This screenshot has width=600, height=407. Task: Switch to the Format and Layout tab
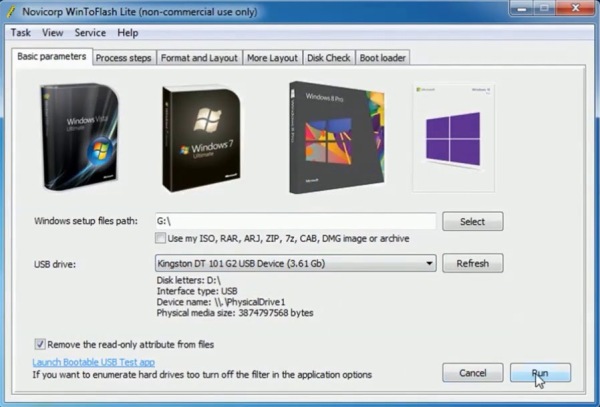coord(199,58)
